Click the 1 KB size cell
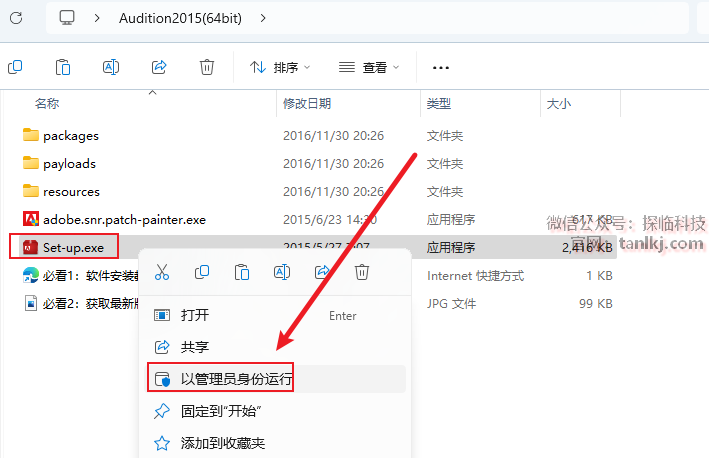 [x=599, y=276]
